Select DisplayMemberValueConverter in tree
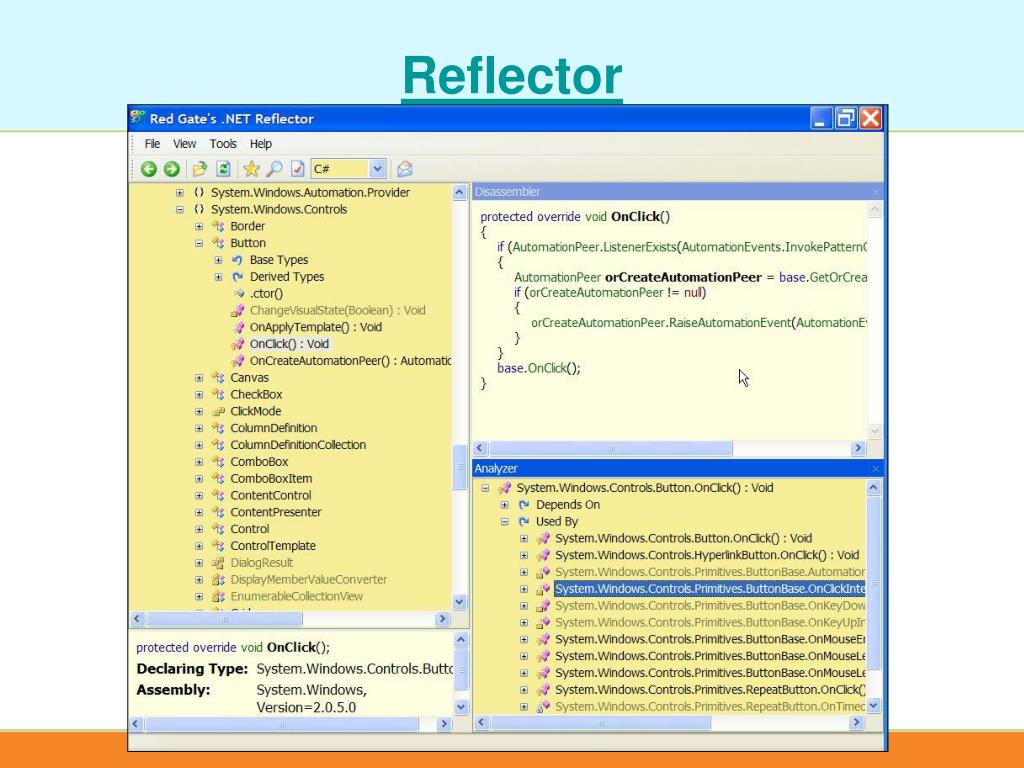 [308, 580]
